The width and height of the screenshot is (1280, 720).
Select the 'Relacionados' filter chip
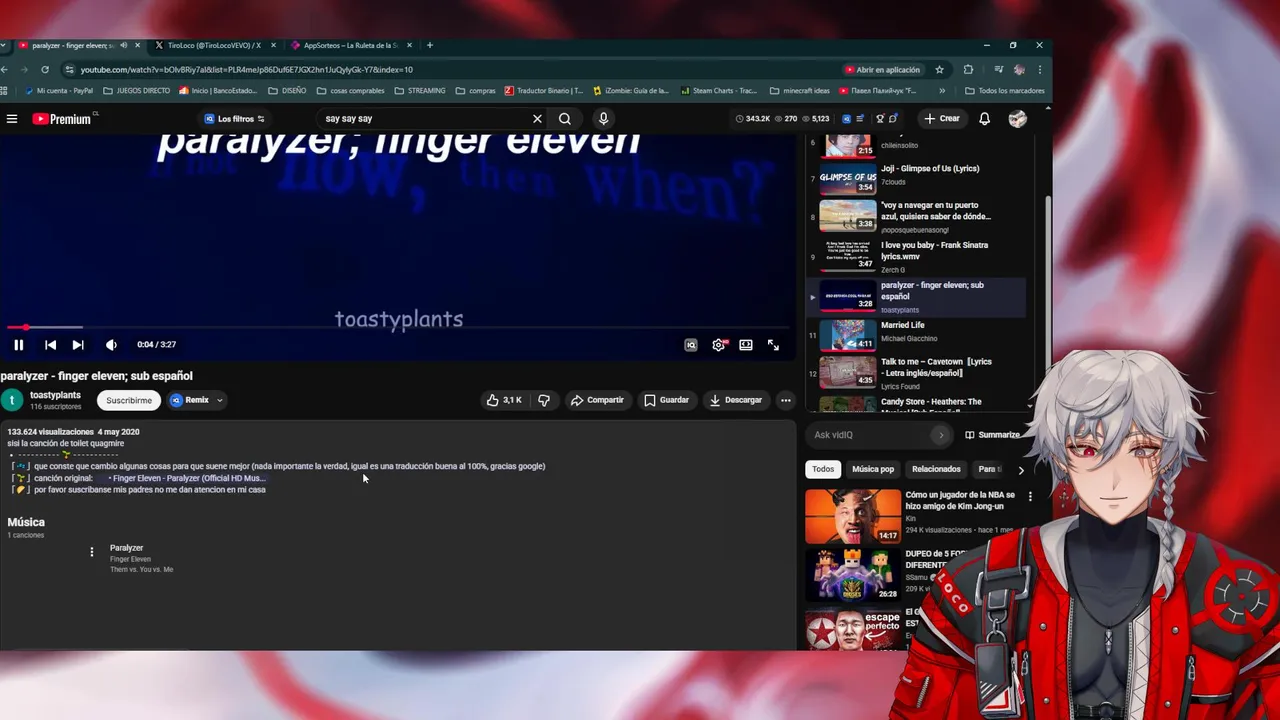936,469
